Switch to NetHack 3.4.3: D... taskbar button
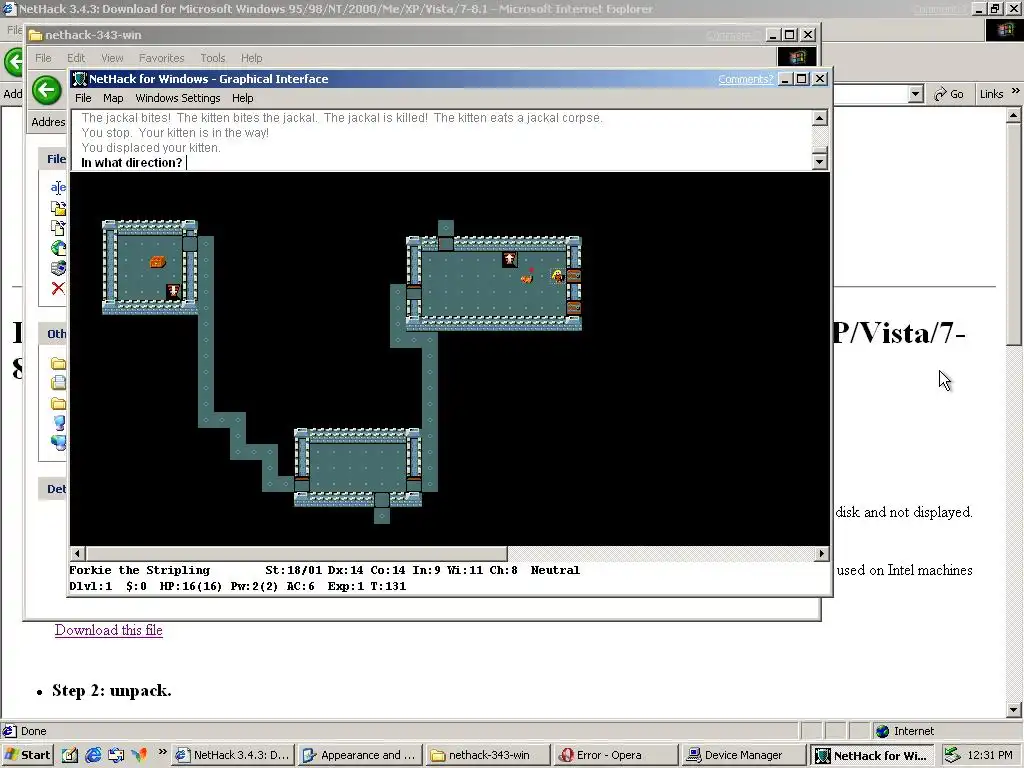1024x768 pixels. pos(233,755)
